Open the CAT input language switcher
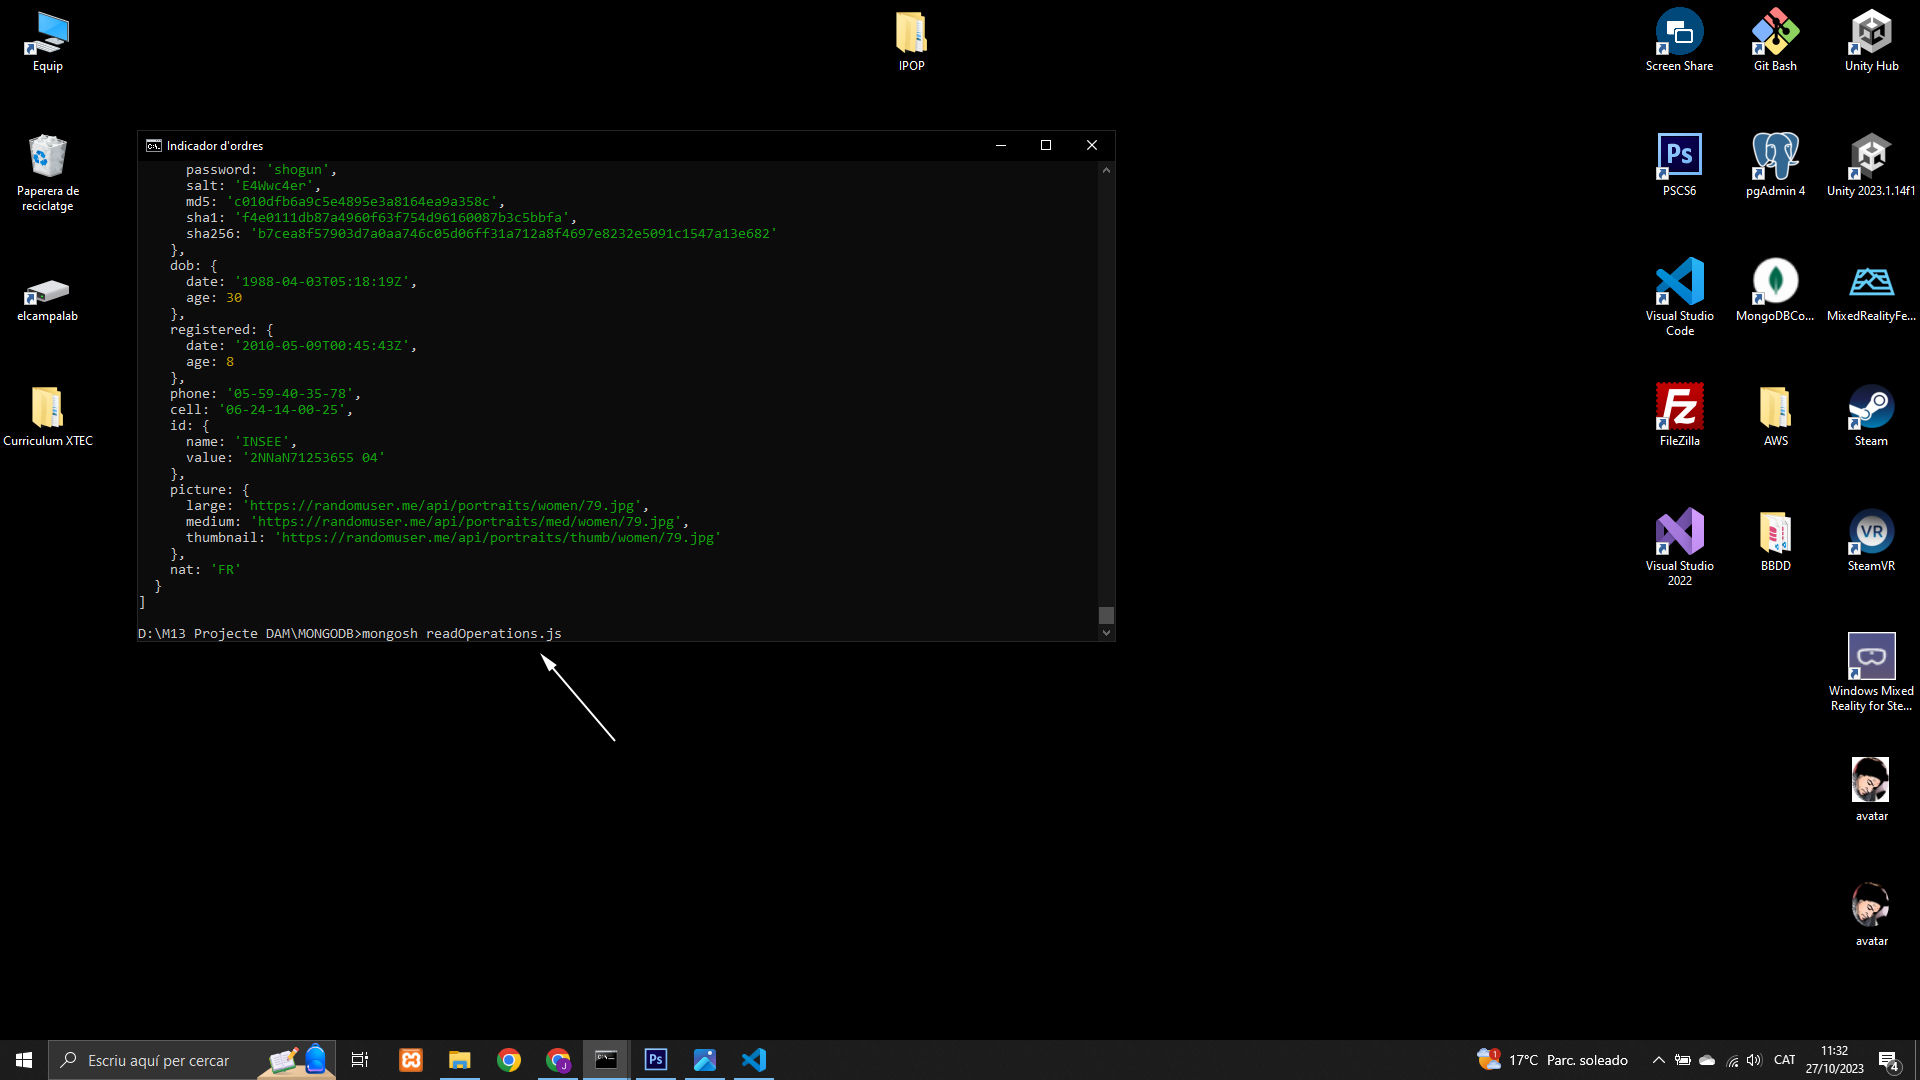Image resolution: width=1920 pixels, height=1080 pixels. coord(1785,1060)
